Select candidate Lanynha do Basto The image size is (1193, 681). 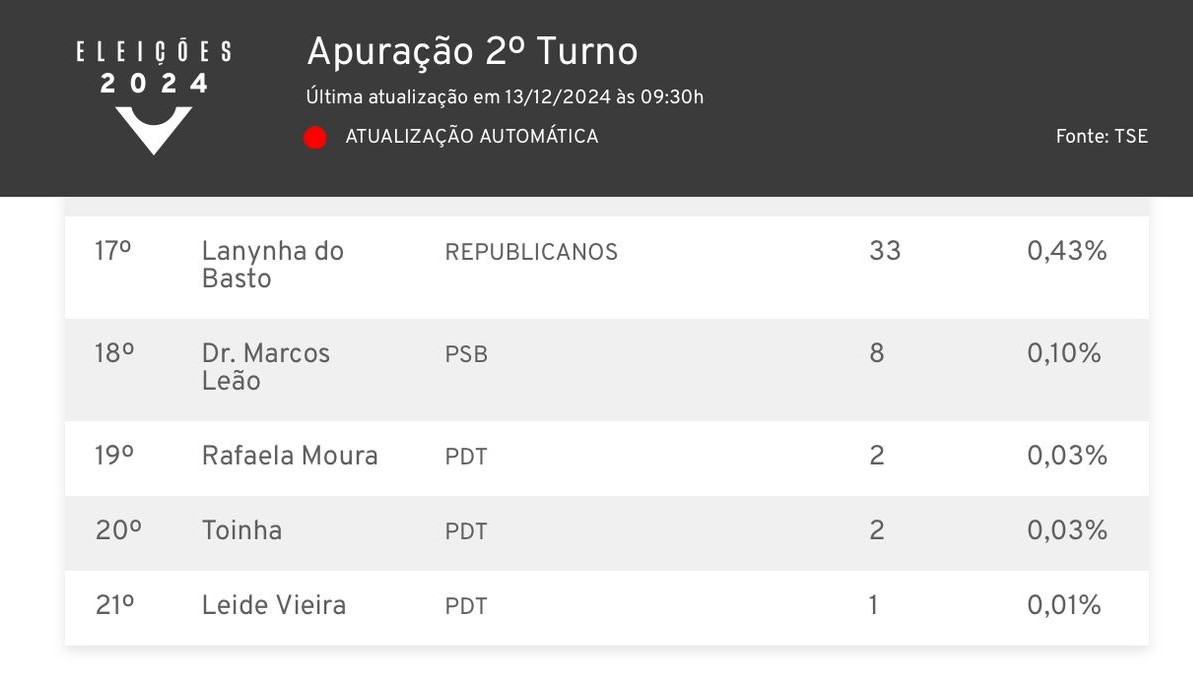pos(273,265)
